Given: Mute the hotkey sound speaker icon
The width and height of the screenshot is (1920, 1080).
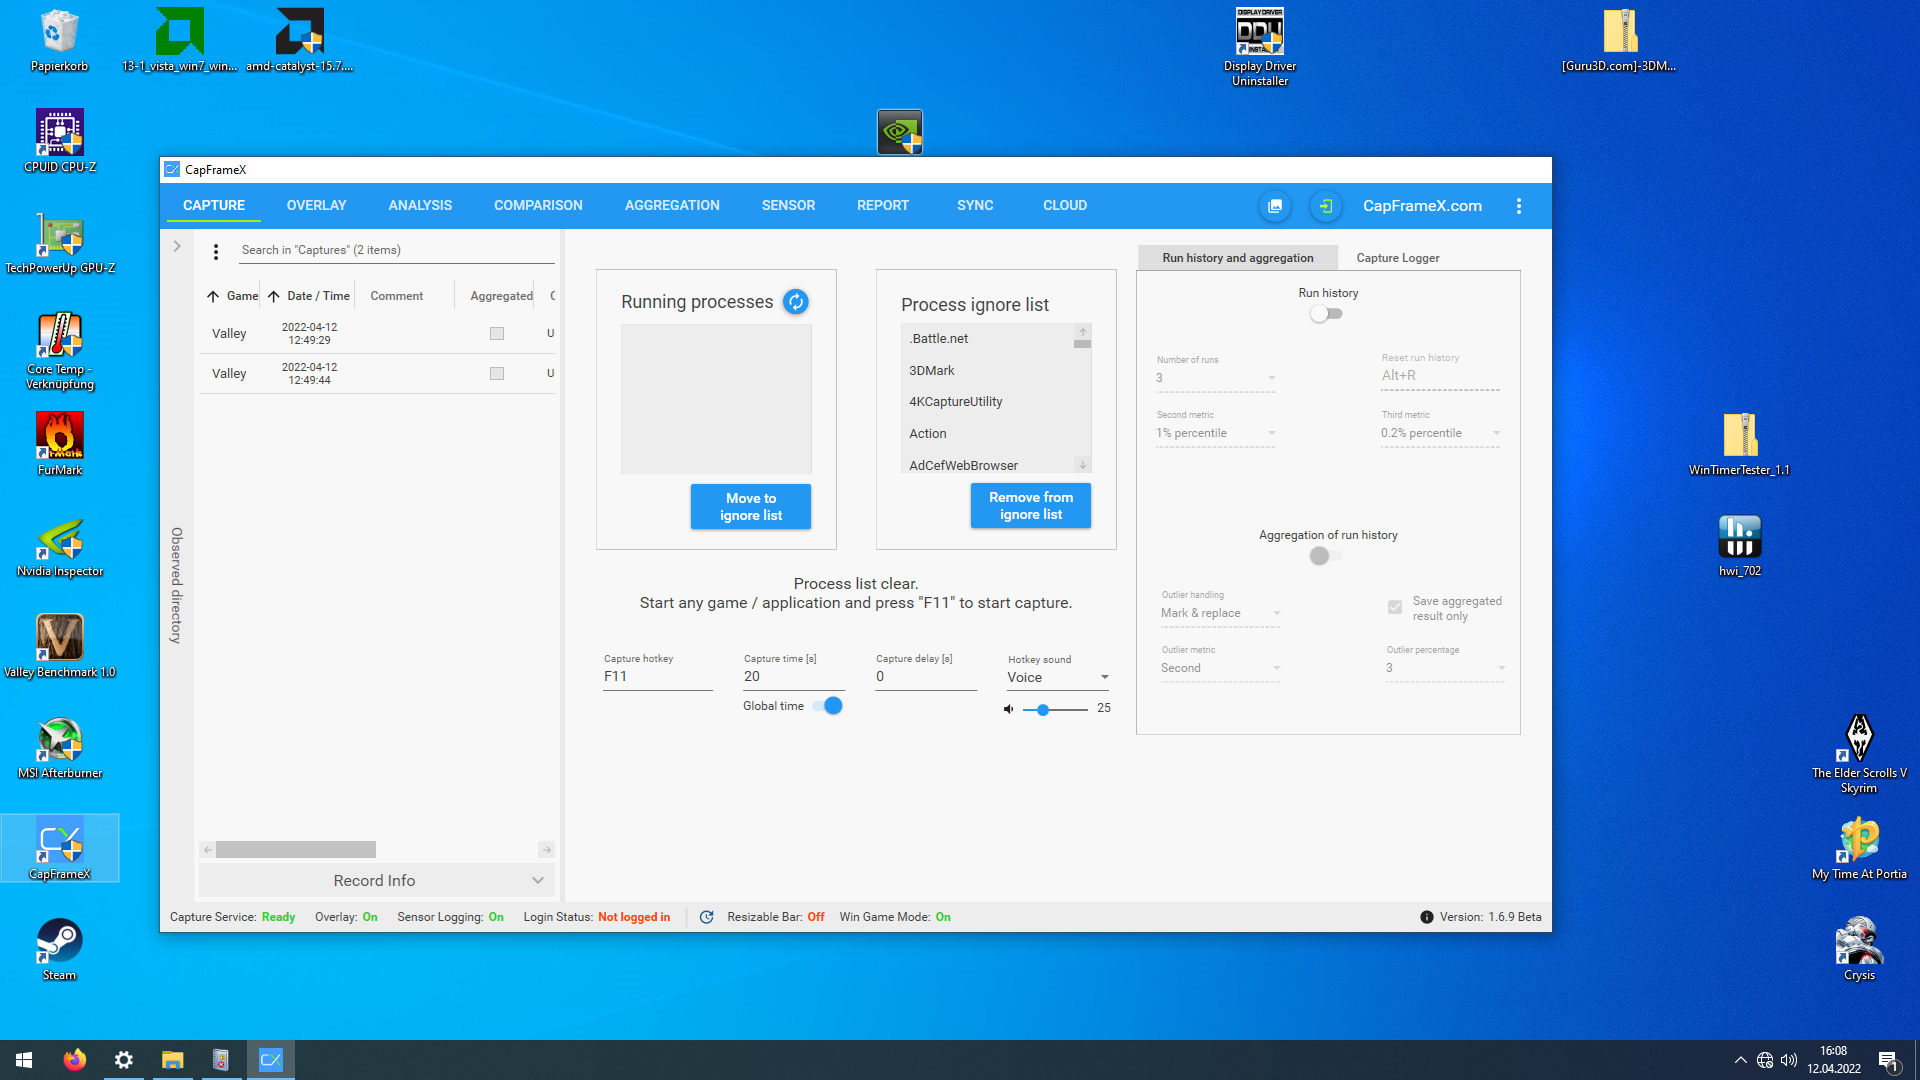Looking at the screenshot, I should pyautogui.click(x=1008, y=709).
